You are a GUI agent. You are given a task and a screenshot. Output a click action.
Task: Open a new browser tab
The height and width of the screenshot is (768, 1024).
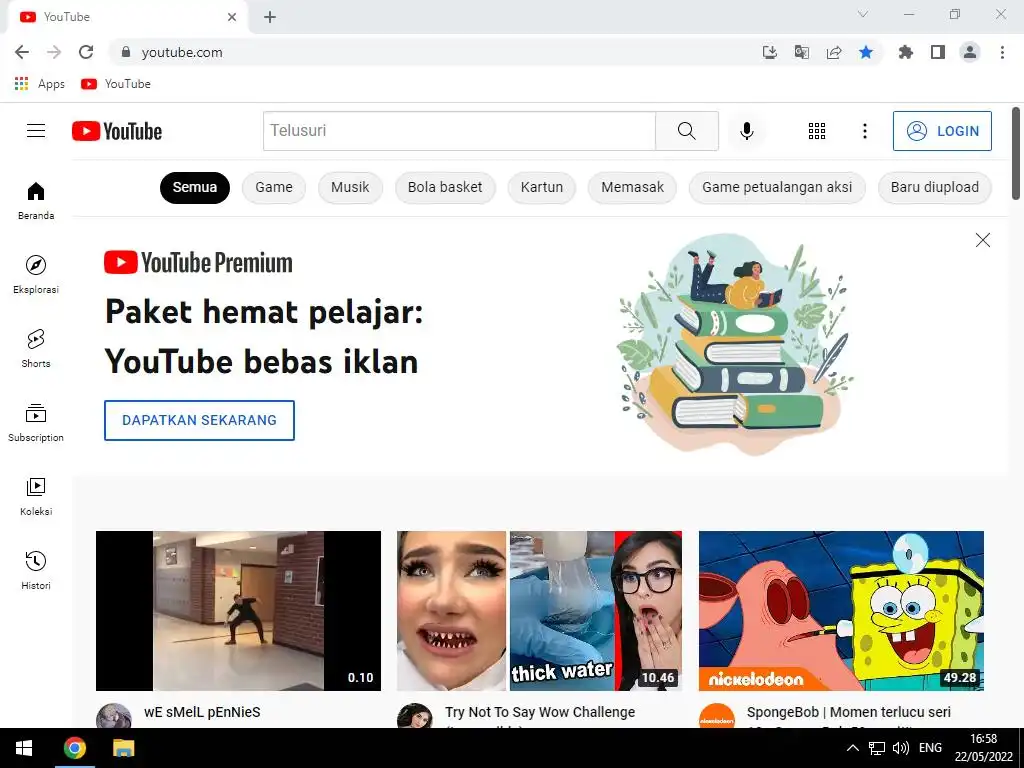pos(270,17)
